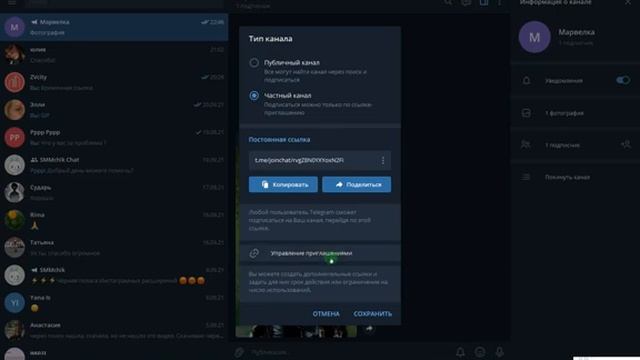This screenshot has width=640, height=360.
Task: Click СОХРАНИТЬ to save the channel type
Action: tap(373, 314)
